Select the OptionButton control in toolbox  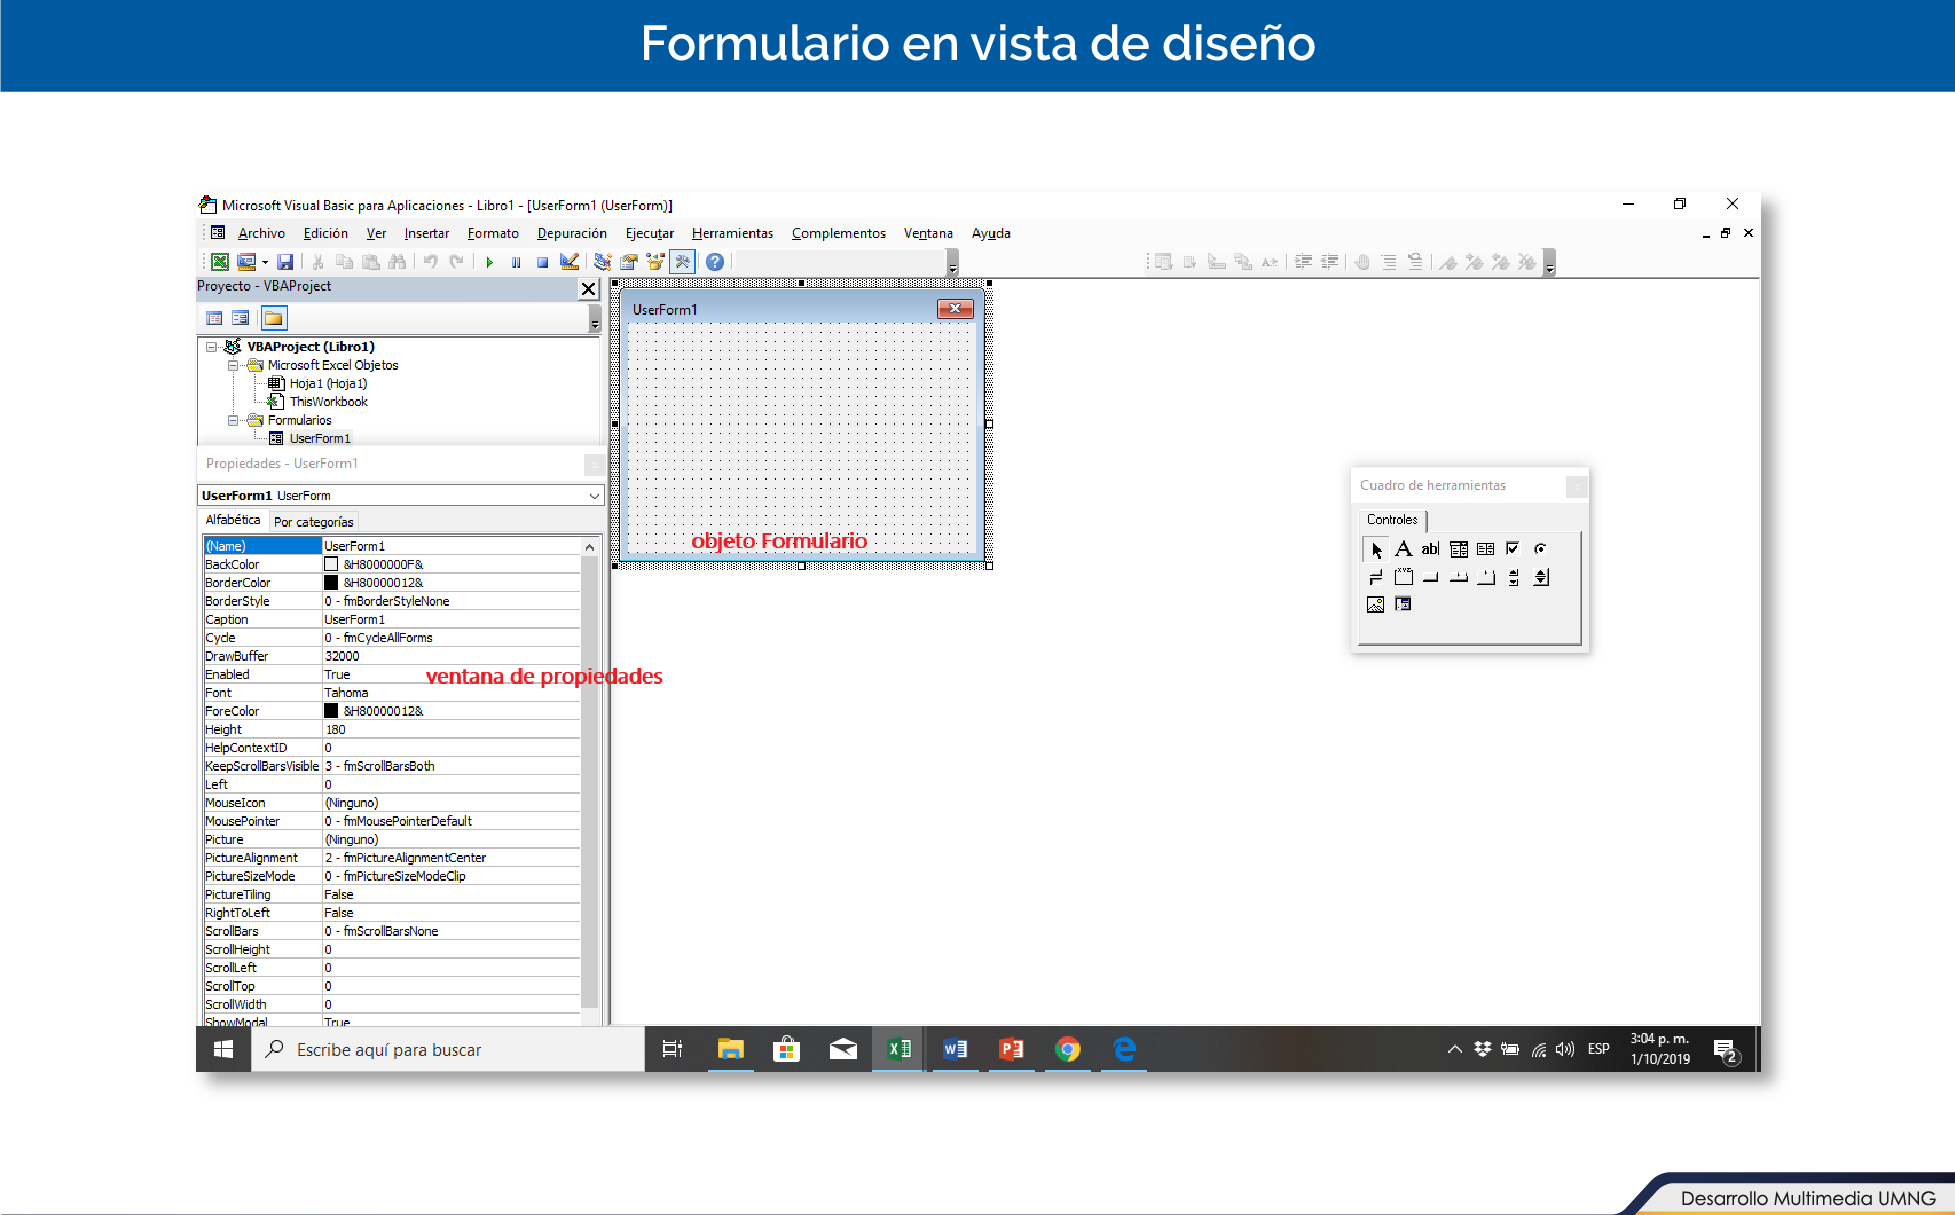tap(1540, 548)
